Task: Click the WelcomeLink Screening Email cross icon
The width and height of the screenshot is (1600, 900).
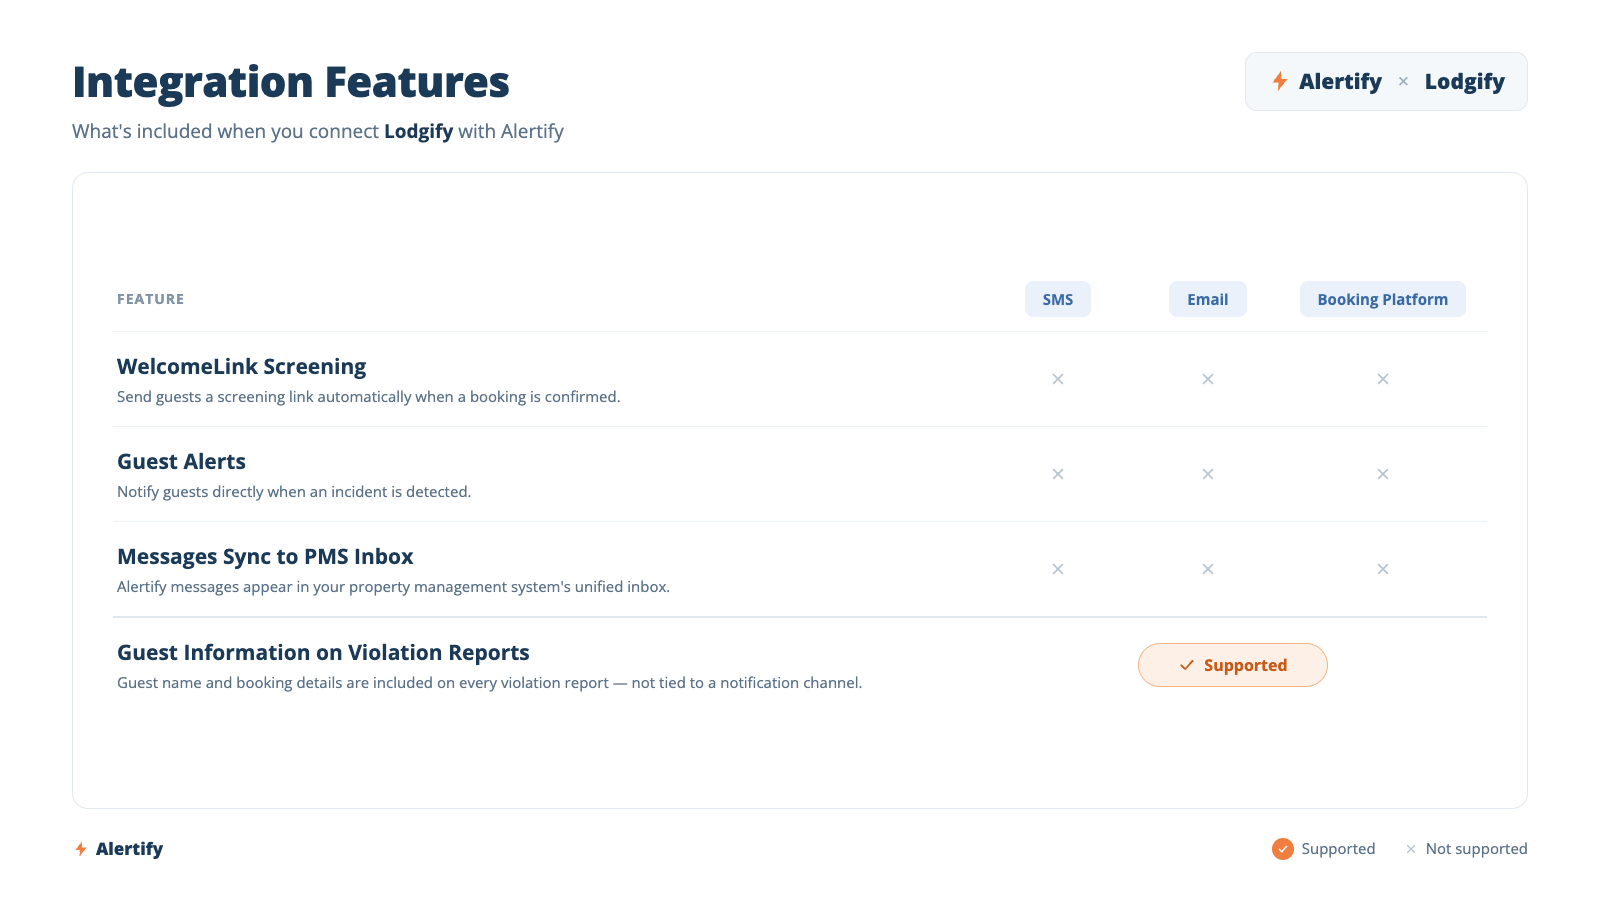Action: [x=1208, y=379]
